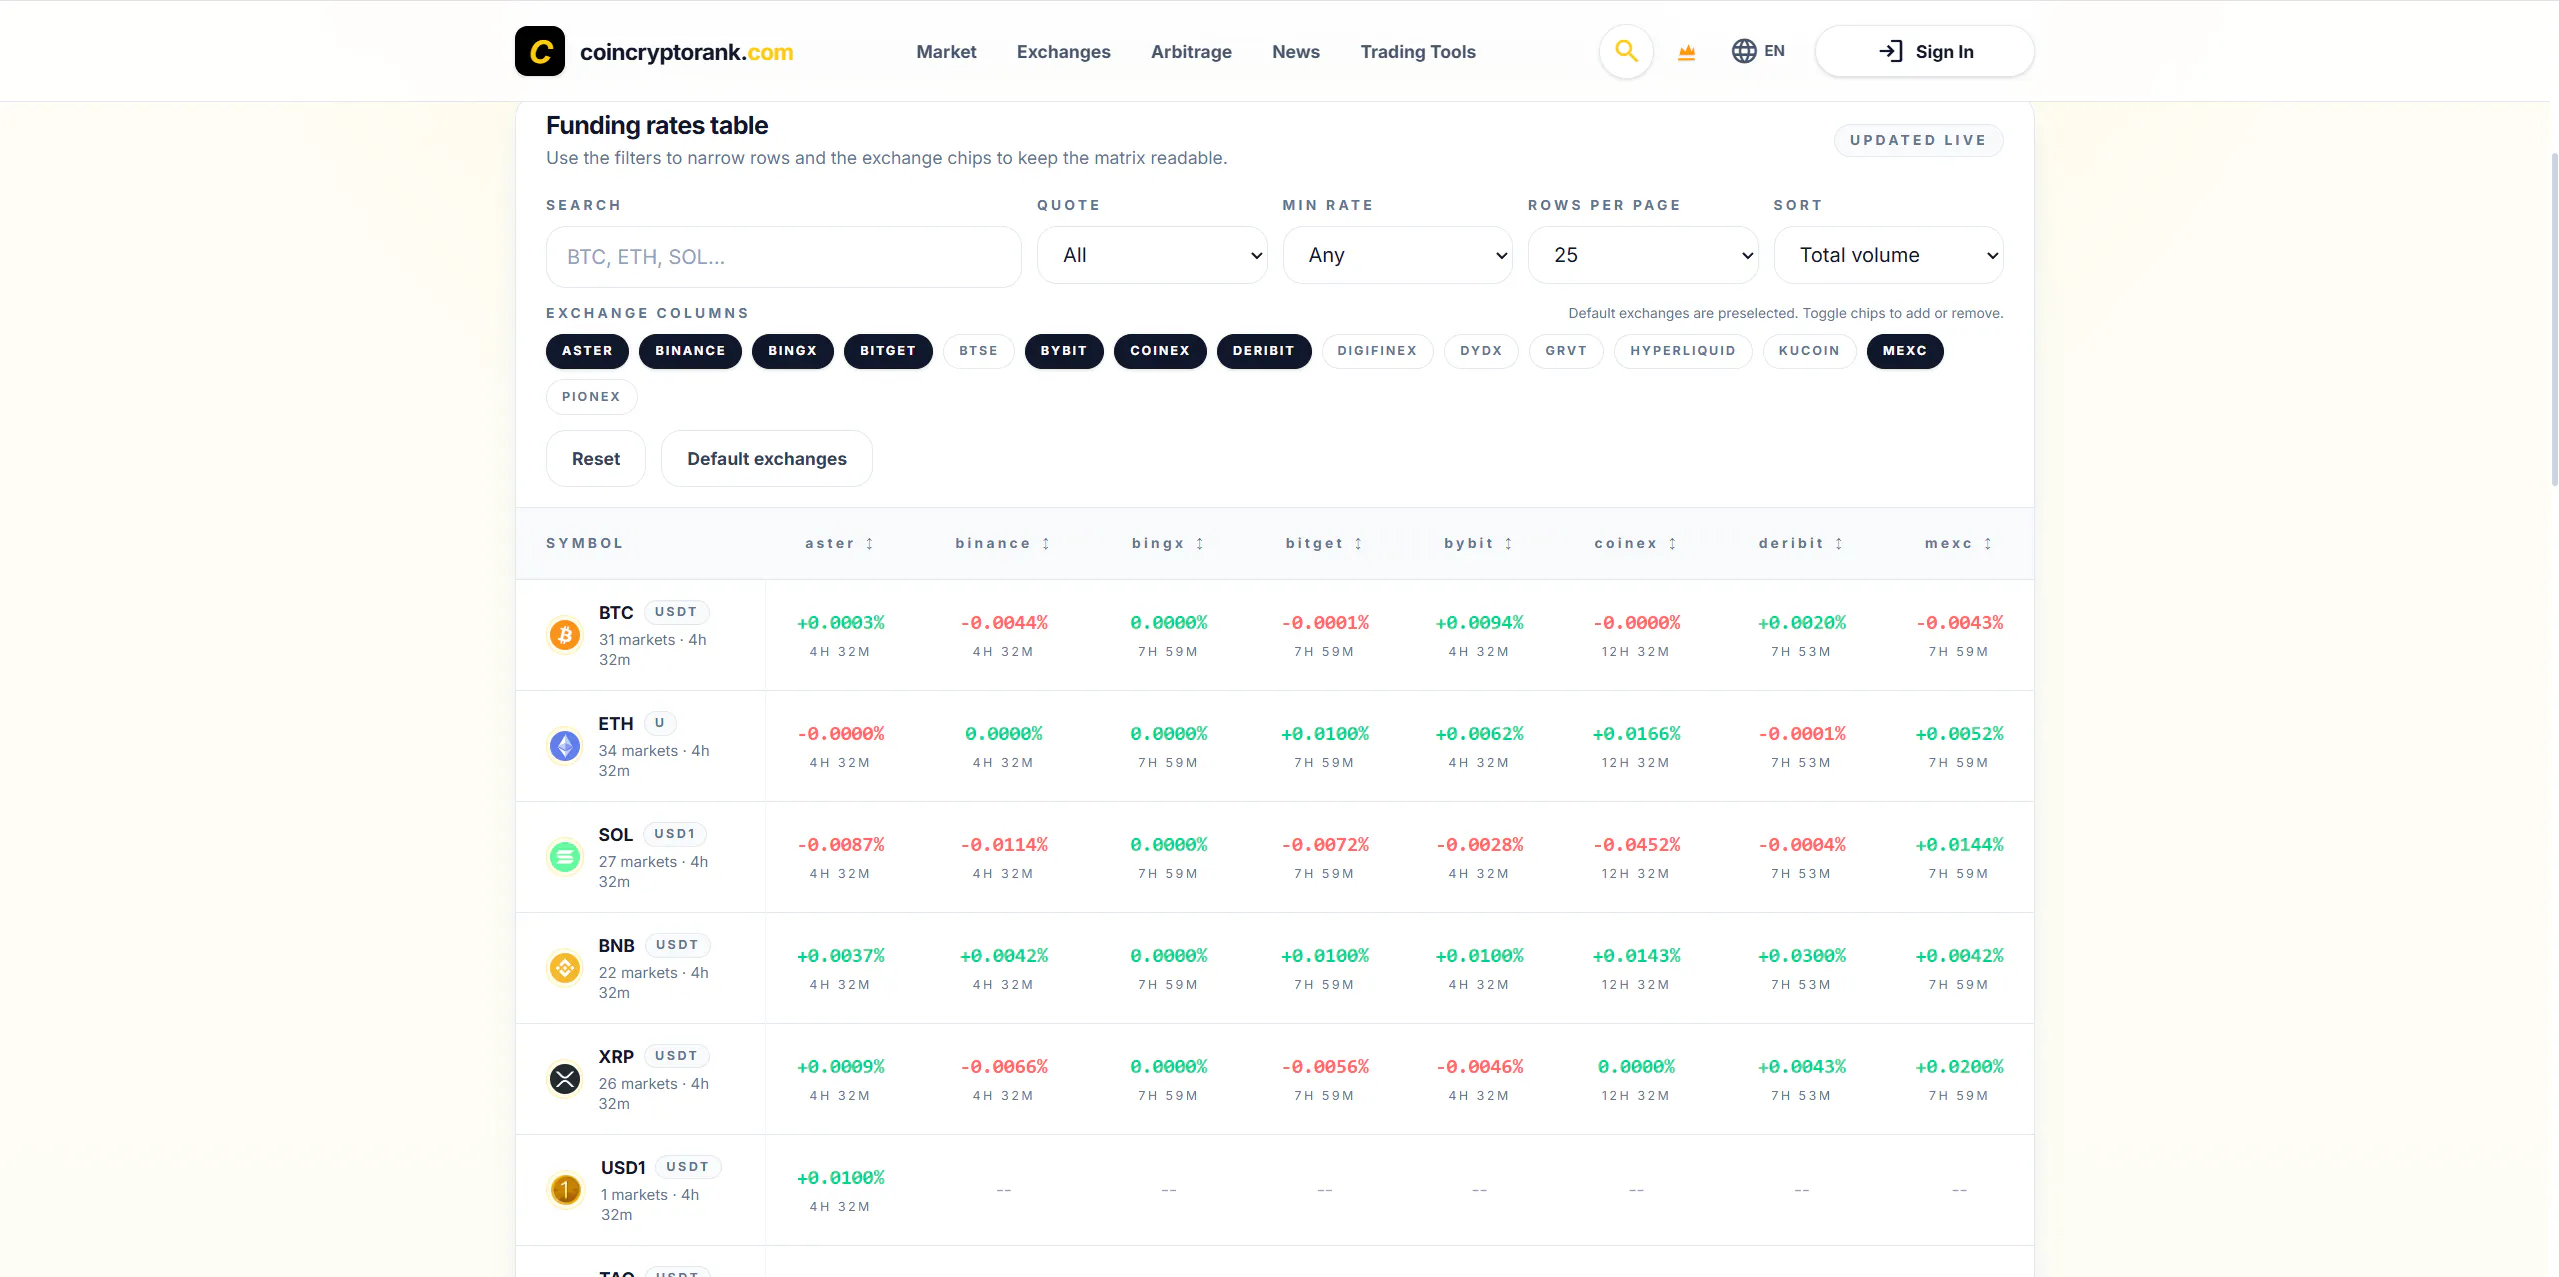2559x1277 pixels.
Task: Enable the GRVT exchange chip
Action: pyautogui.click(x=1566, y=351)
